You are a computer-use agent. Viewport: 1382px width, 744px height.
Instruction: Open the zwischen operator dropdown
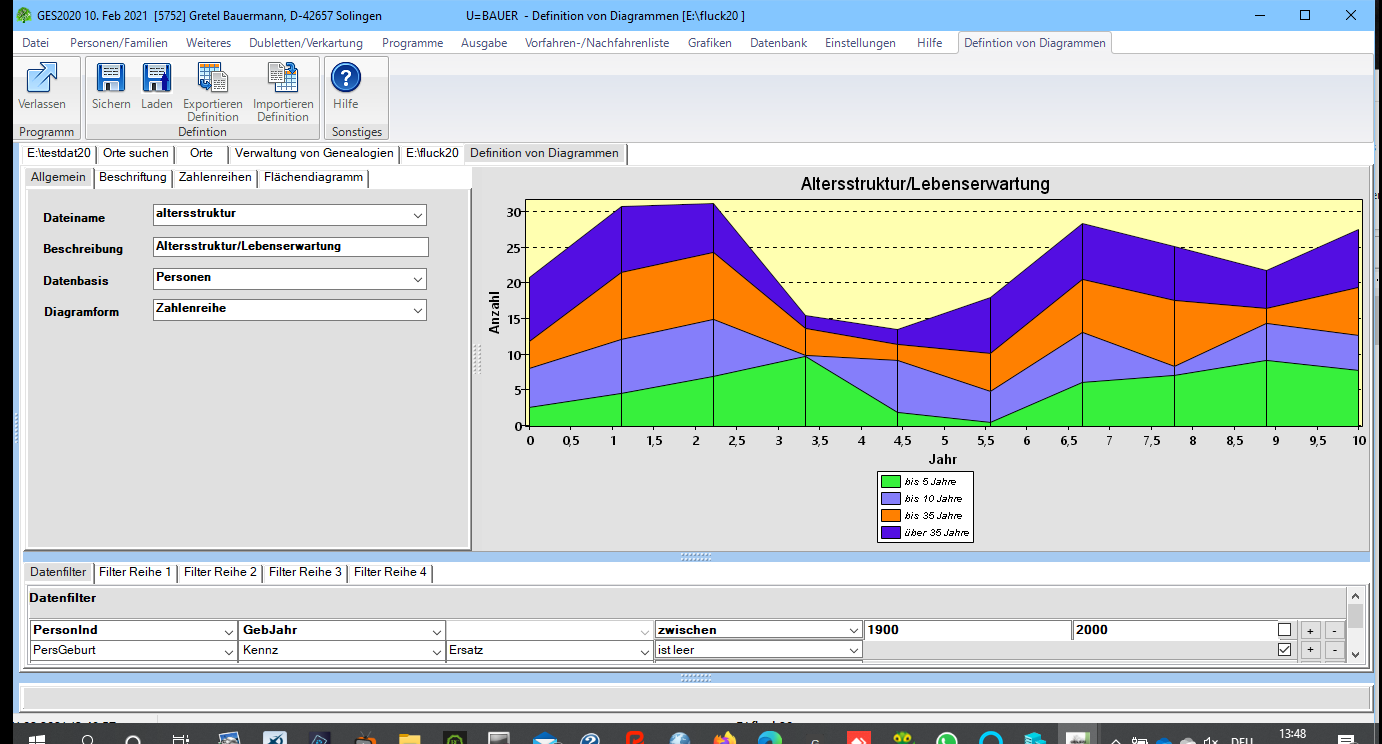point(853,631)
